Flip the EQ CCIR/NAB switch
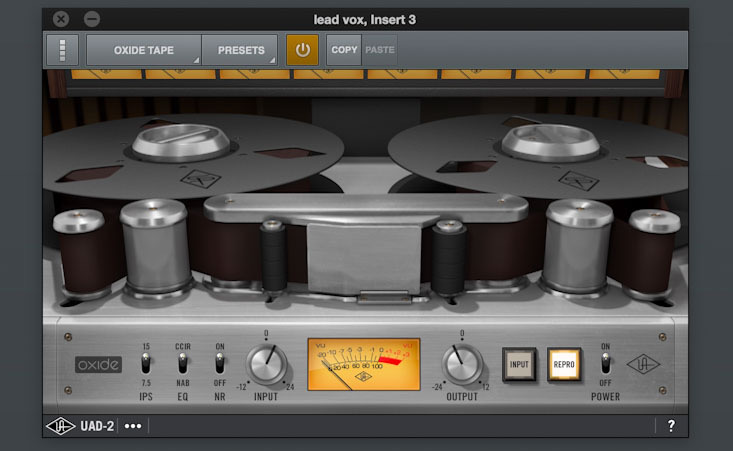This screenshot has height=451, width=733. click(x=183, y=363)
